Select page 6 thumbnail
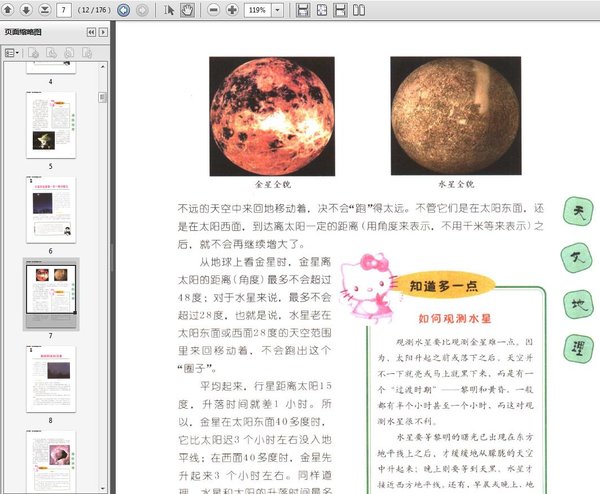 50,209
